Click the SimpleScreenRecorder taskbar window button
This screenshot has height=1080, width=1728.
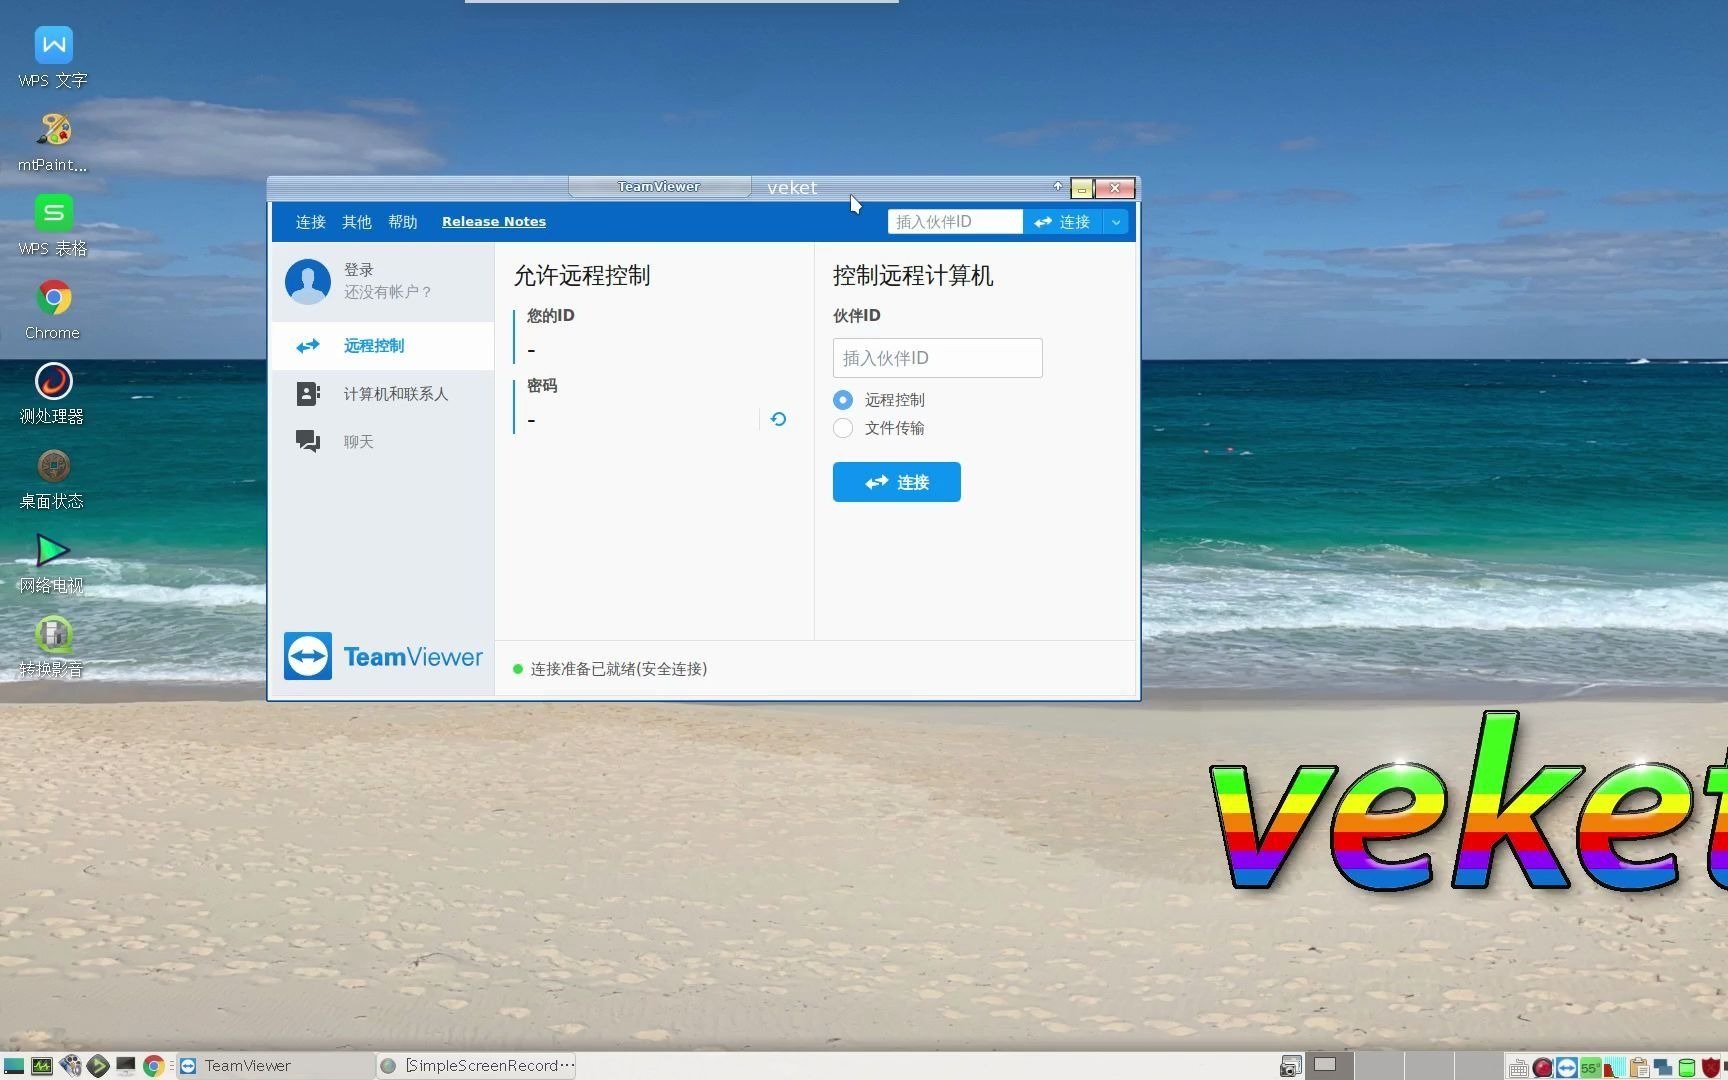(x=477, y=1066)
